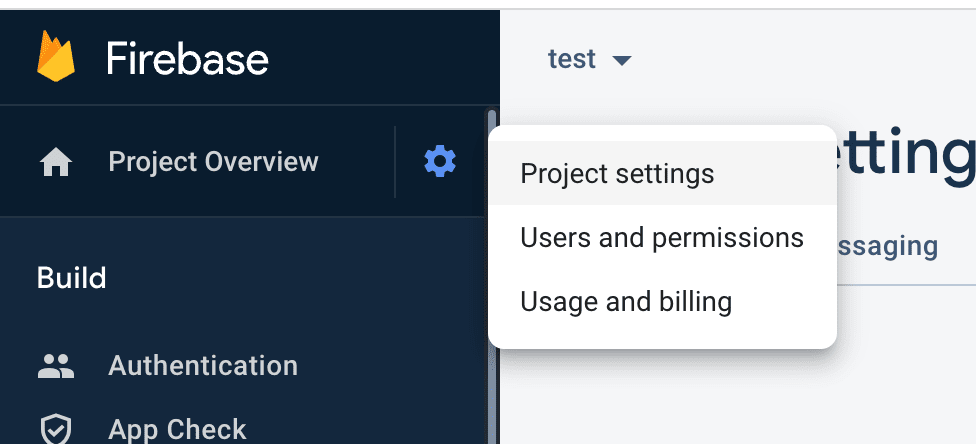Screen dimensions: 976x444
Task: Click the Project Overview home icon
Action: coord(56,163)
